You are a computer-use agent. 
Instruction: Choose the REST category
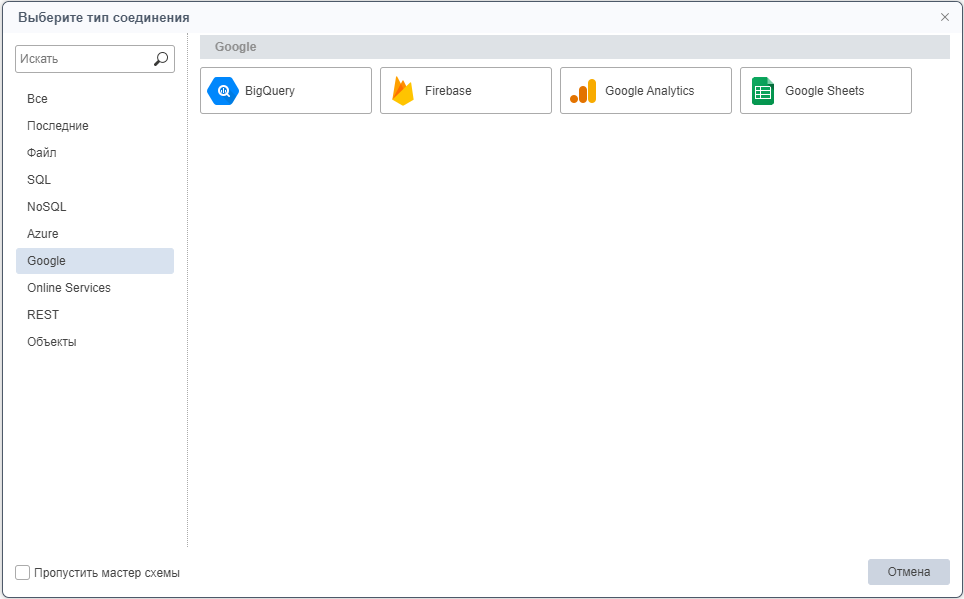pyautogui.click(x=43, y=315)
